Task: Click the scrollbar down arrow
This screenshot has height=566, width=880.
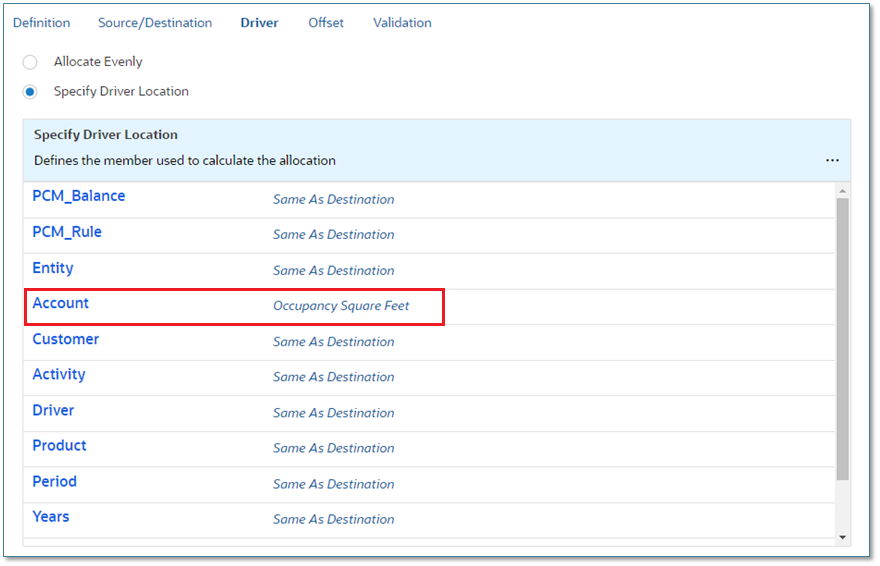Action: pos(842,537)
